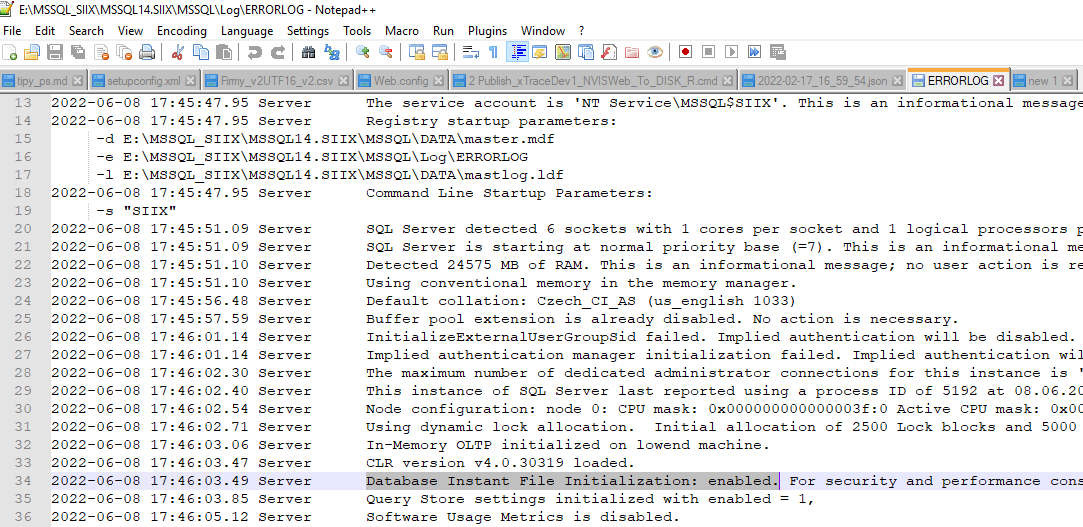Viewport: 1083px width, 527px height.
Task: Toggle file monitoring eye icon
Action: coord(655,52)
